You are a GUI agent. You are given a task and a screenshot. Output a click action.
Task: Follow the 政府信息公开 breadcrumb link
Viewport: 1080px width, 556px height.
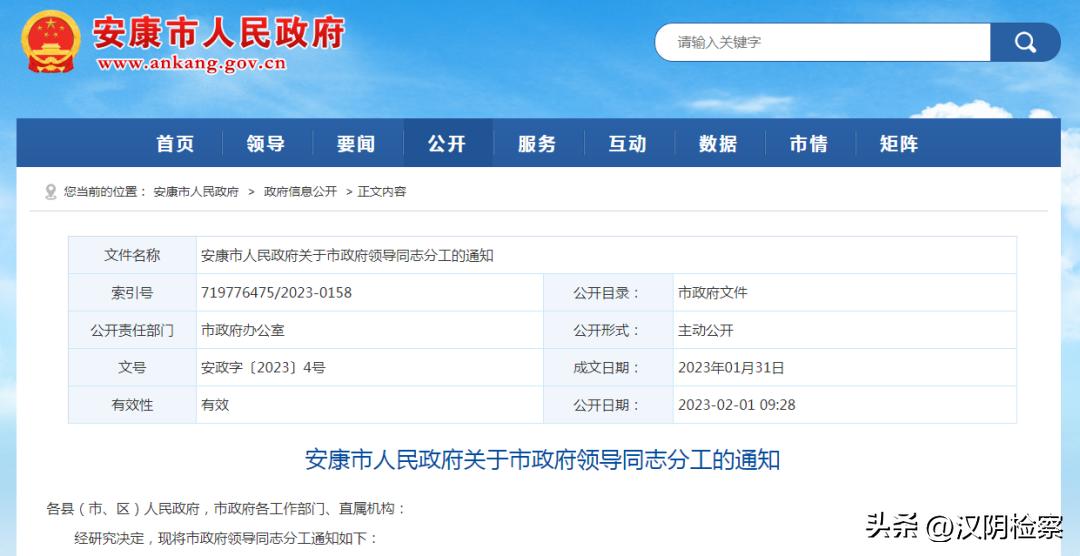[300, 192]
